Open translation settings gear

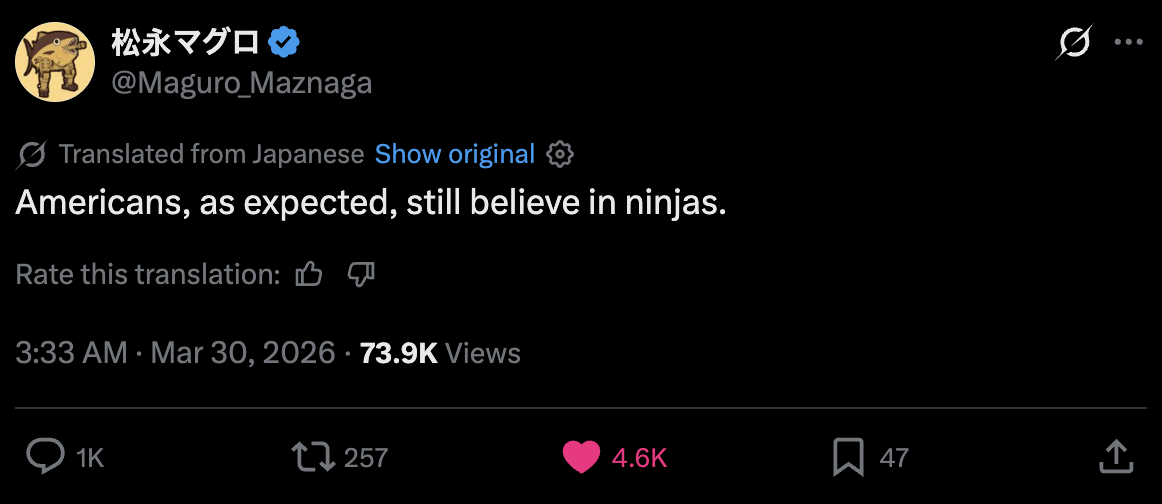[x=561, y=154]
